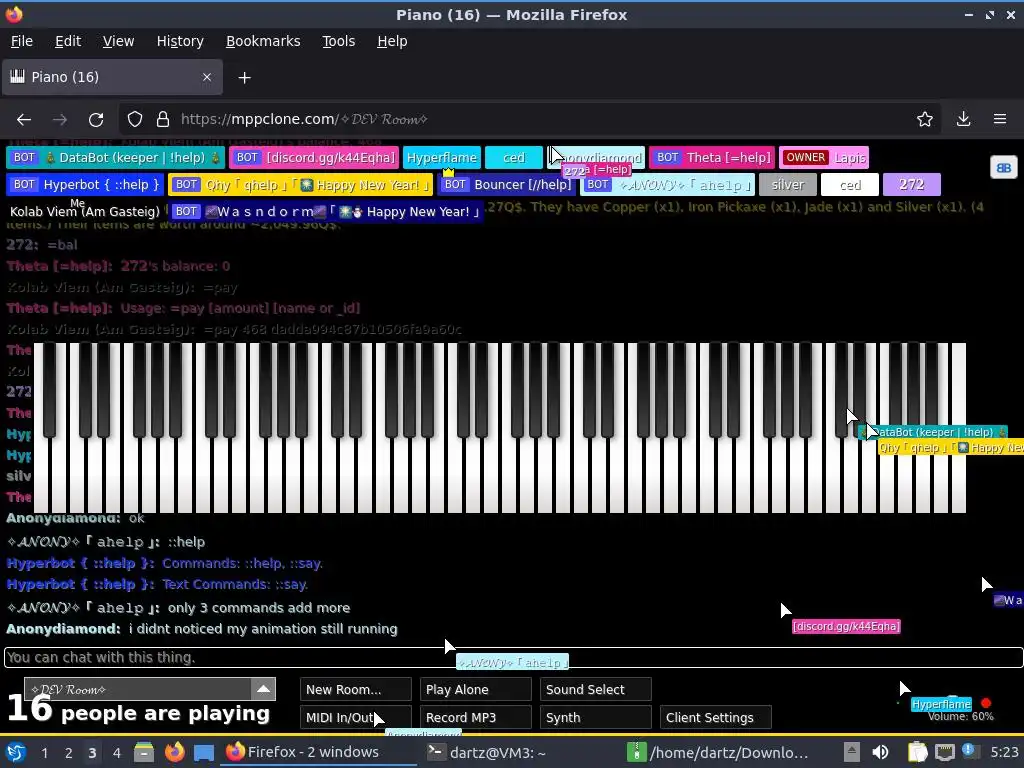This screenshot has height=768, width=1024.
Task: Close the Piano (16) tab
Action: click(x=207, y=77)
